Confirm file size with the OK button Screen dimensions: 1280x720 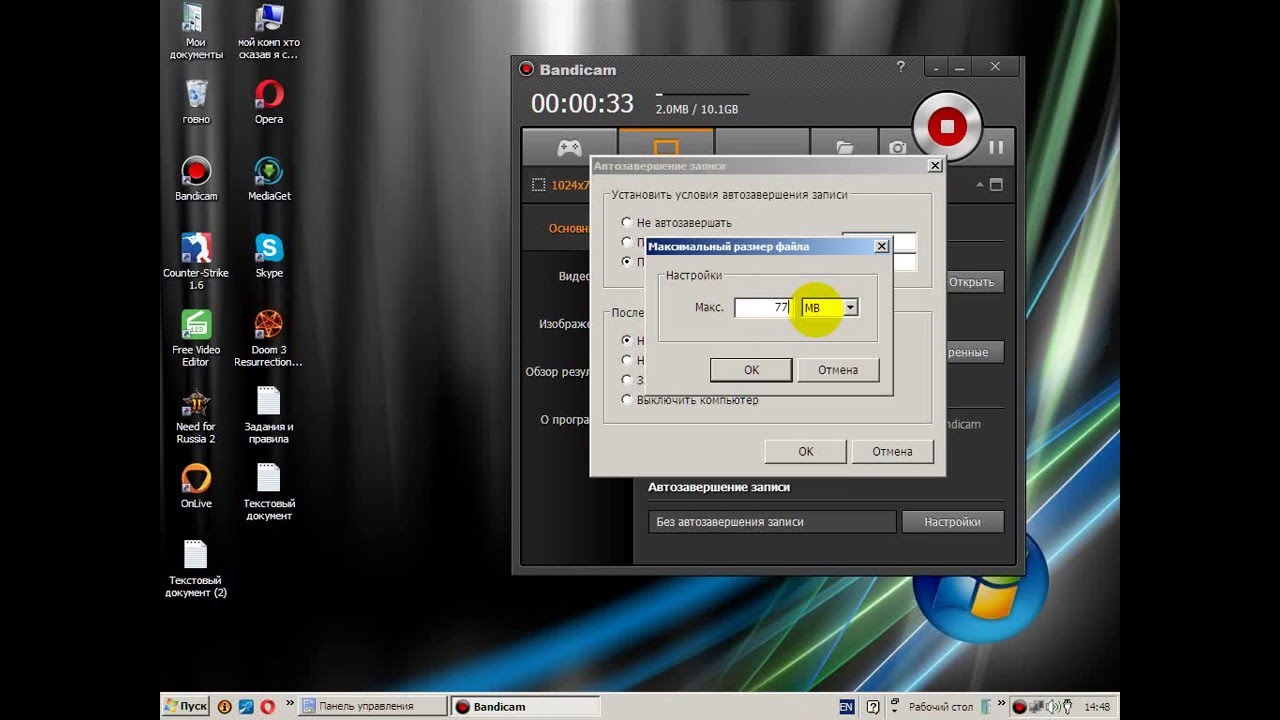coord(752,370)
